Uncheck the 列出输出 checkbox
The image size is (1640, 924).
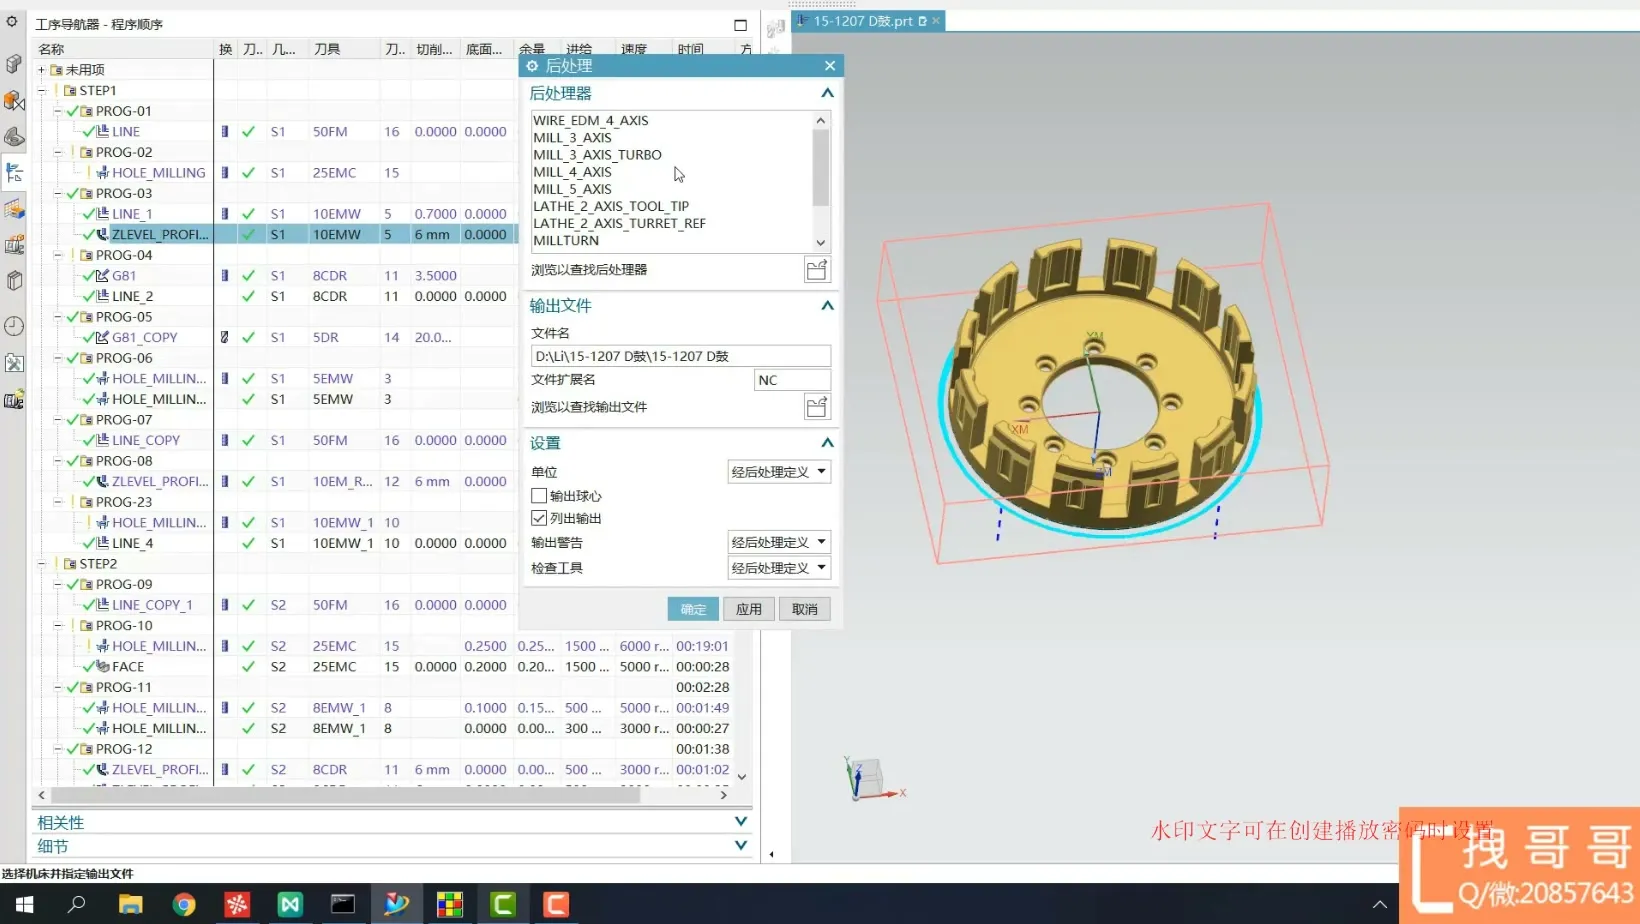(x=539, y=518)
